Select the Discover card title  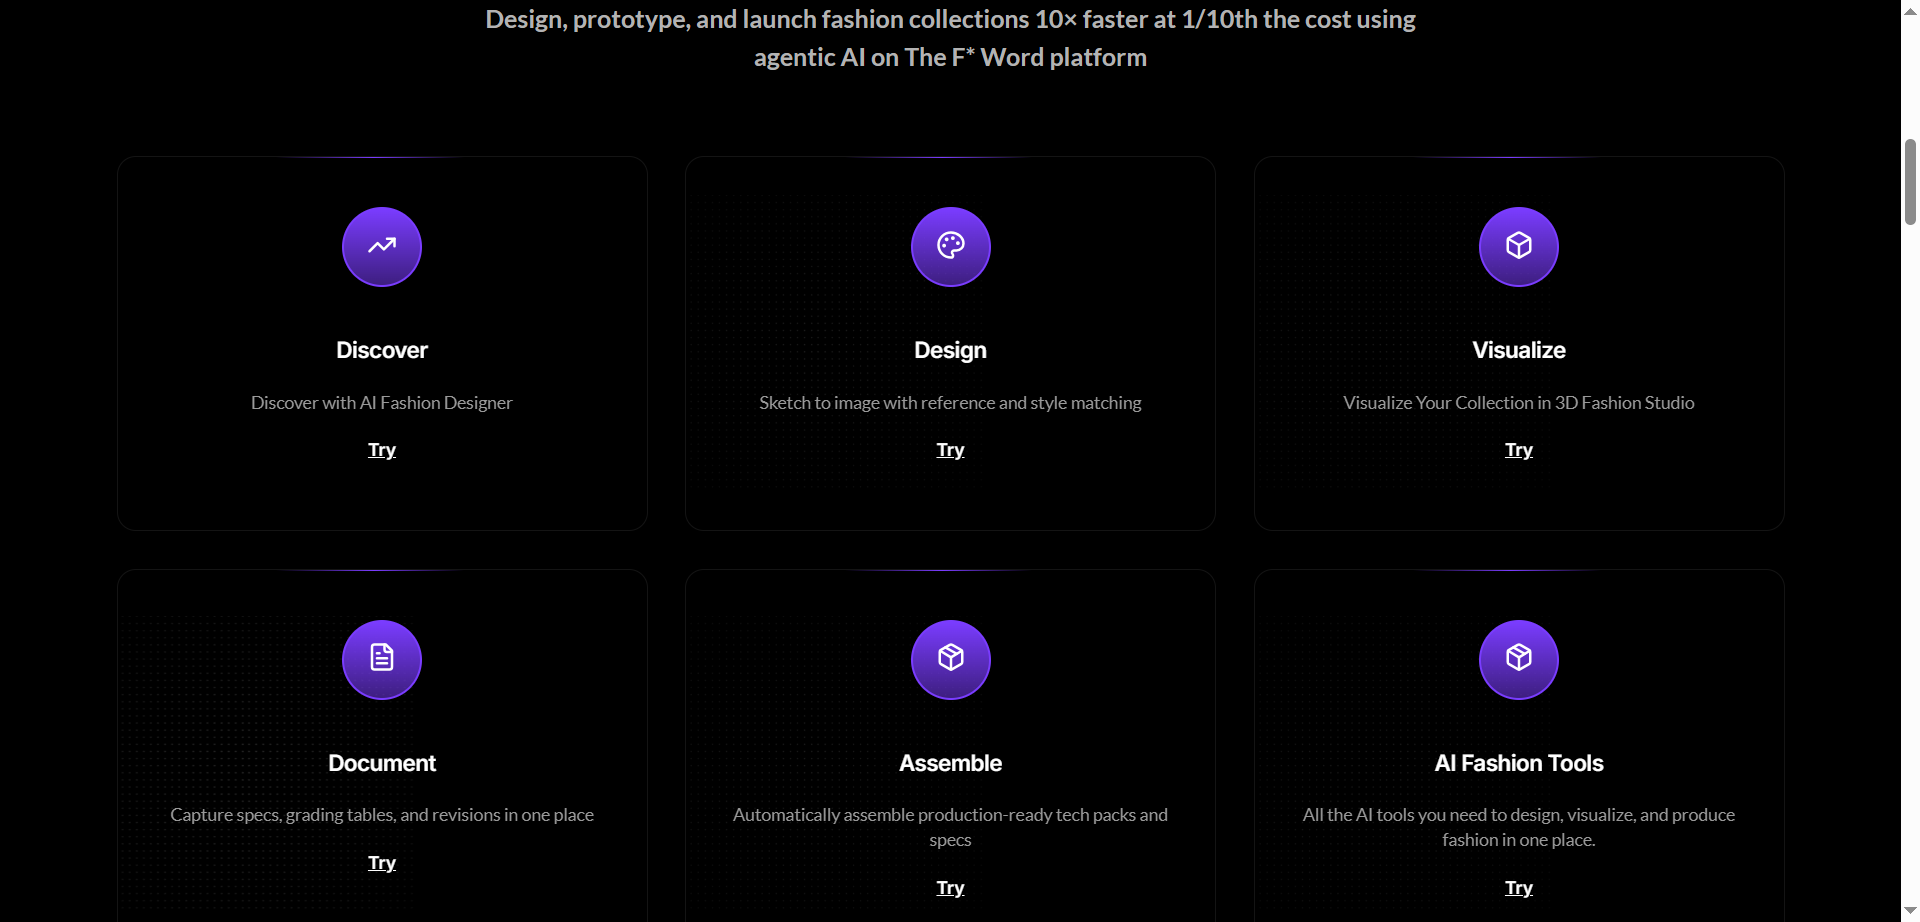pyautogui.click(x=381, y=349)
